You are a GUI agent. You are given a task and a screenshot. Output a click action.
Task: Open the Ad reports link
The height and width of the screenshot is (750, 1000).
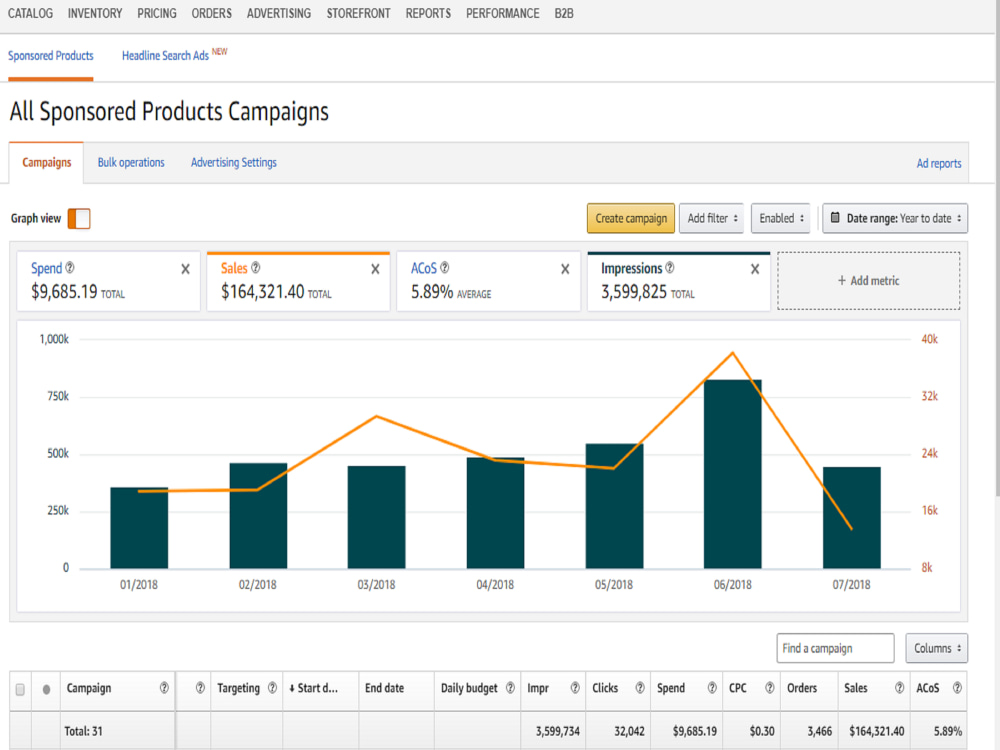click(x=939, y=163)
